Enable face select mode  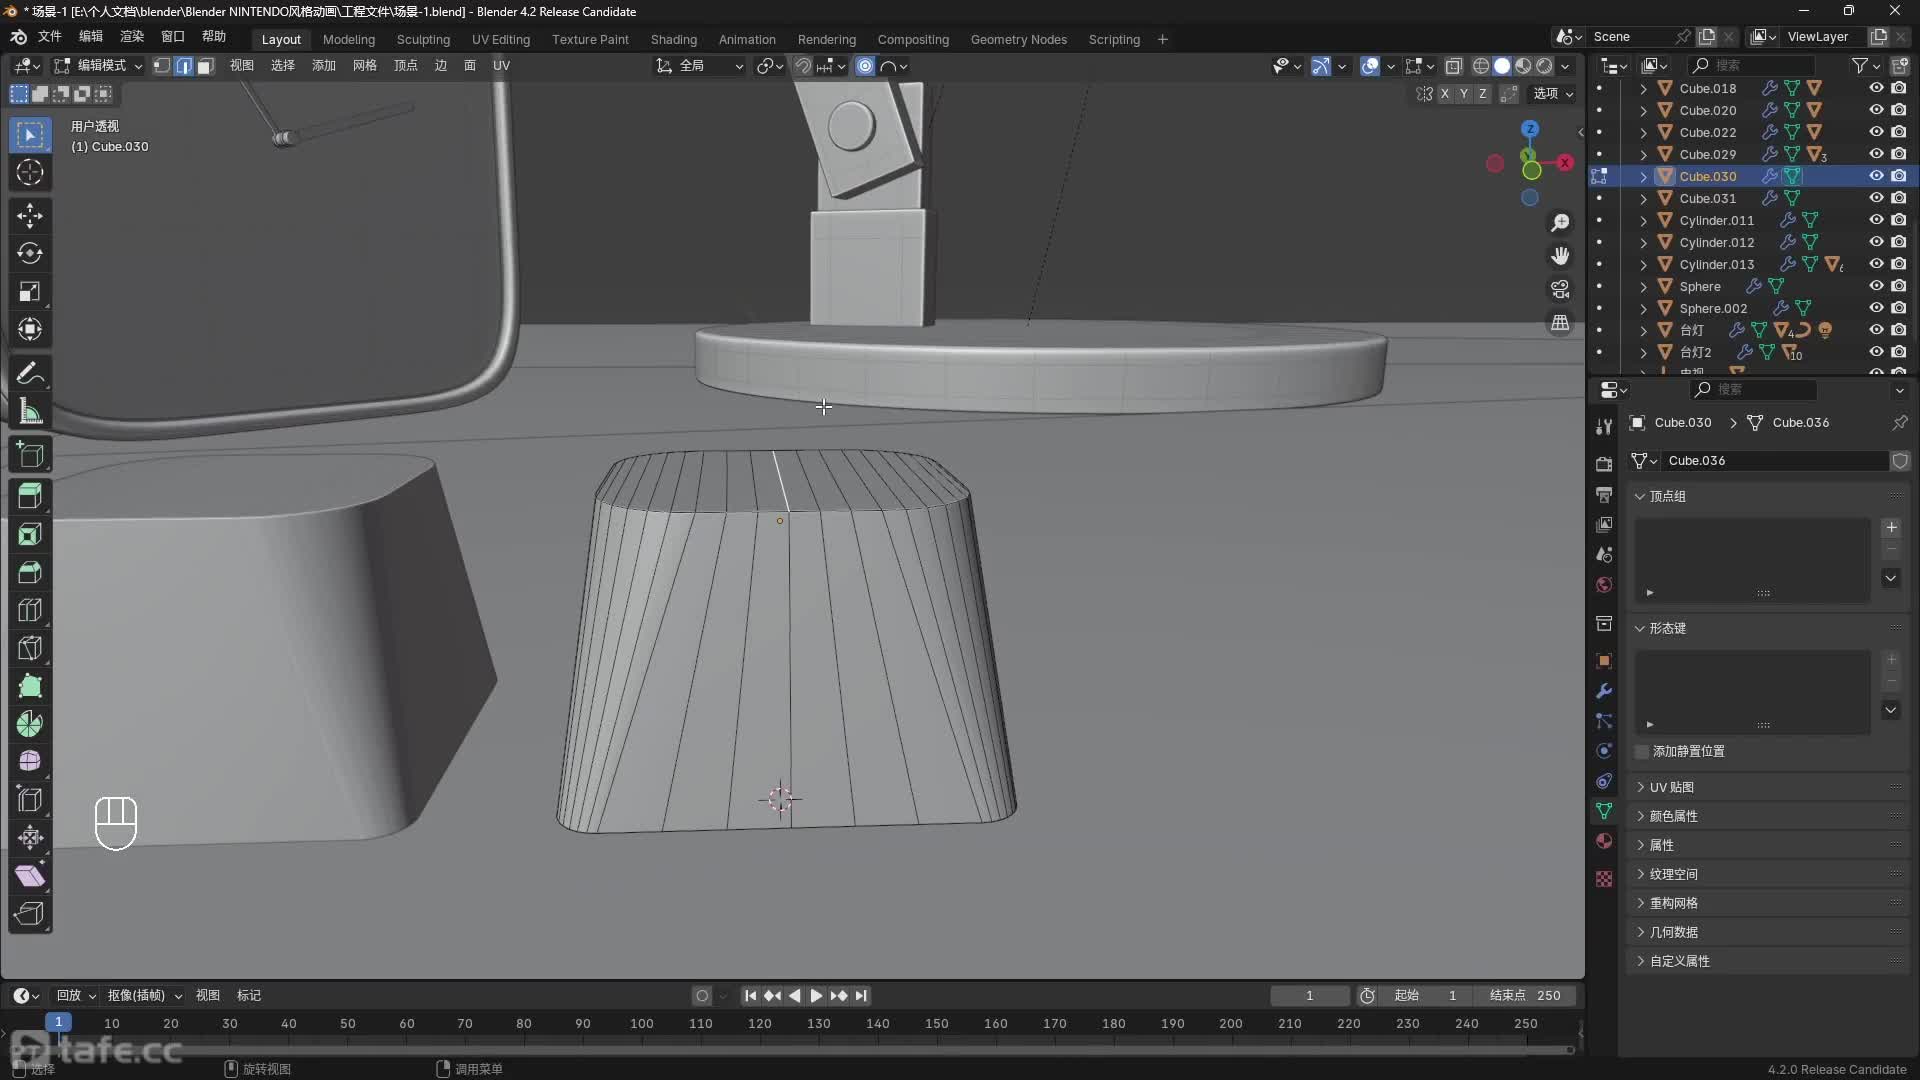point(206,66)
